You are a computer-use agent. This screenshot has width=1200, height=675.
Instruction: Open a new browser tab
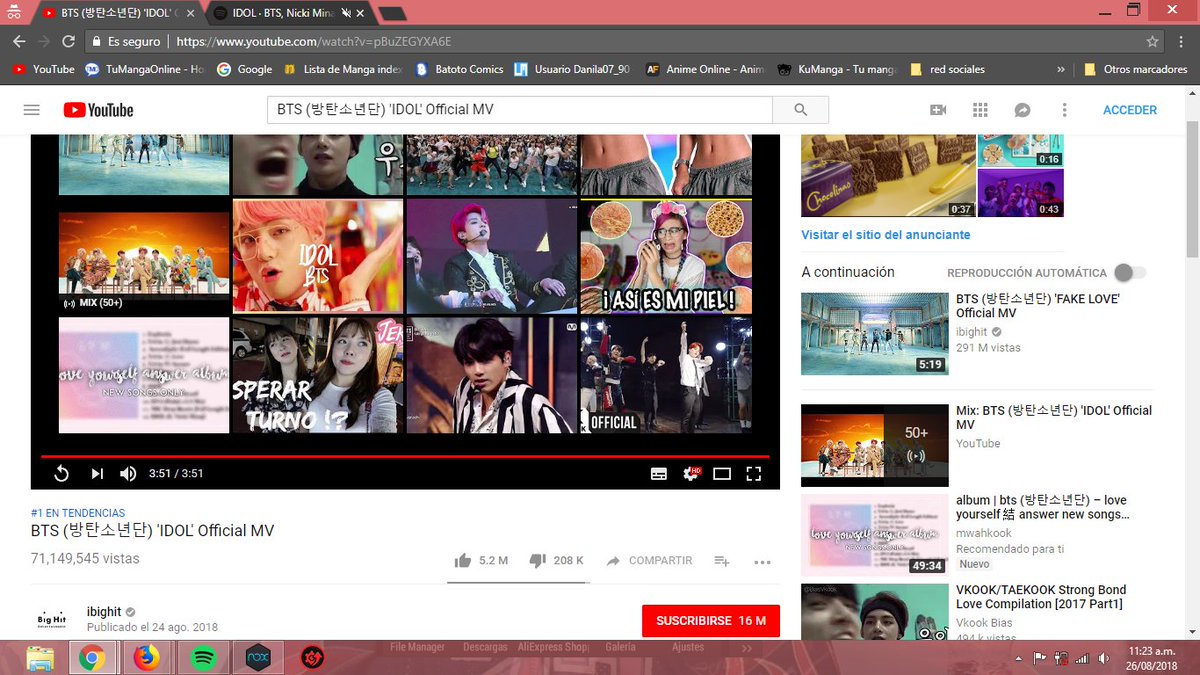point(393,14)
